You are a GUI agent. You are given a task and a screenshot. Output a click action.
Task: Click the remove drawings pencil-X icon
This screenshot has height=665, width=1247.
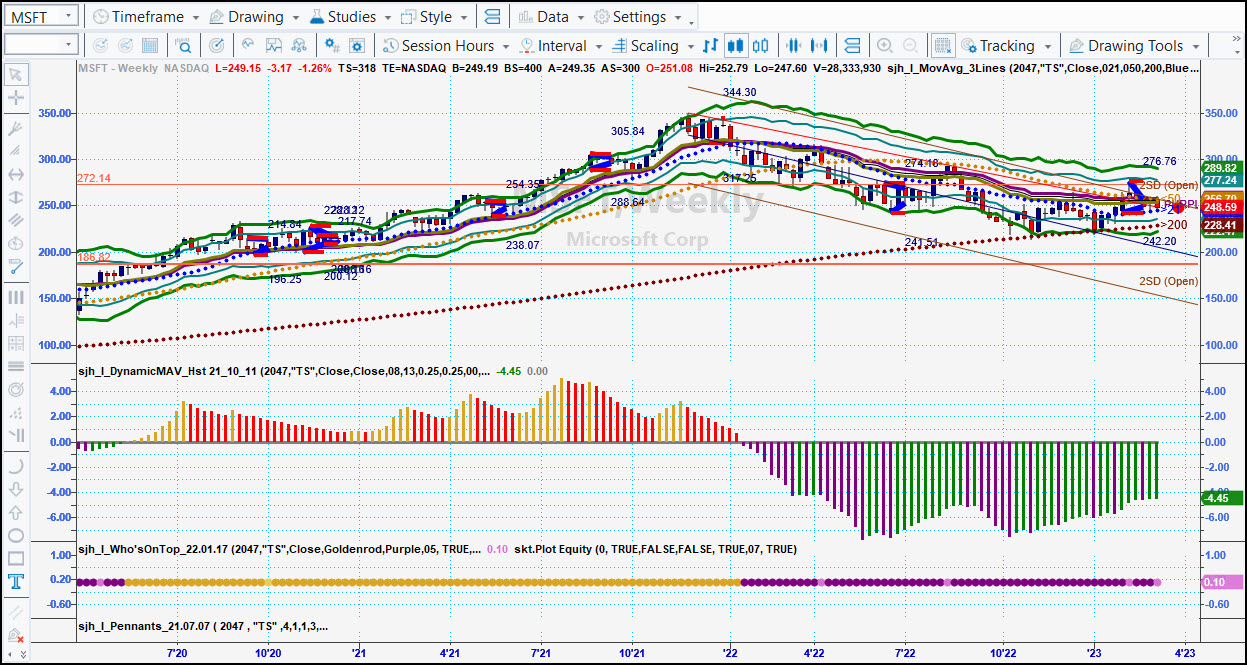tap(15, 637)
